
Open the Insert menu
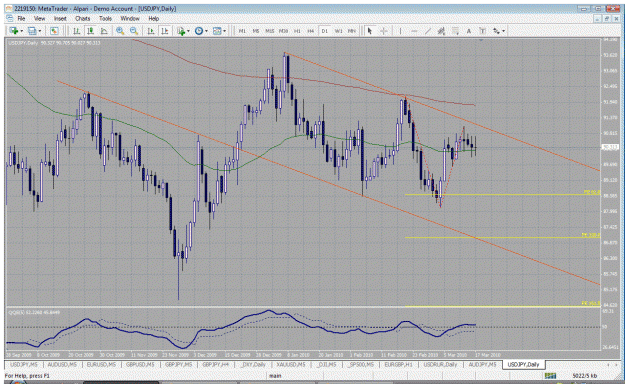click(60, 18)
